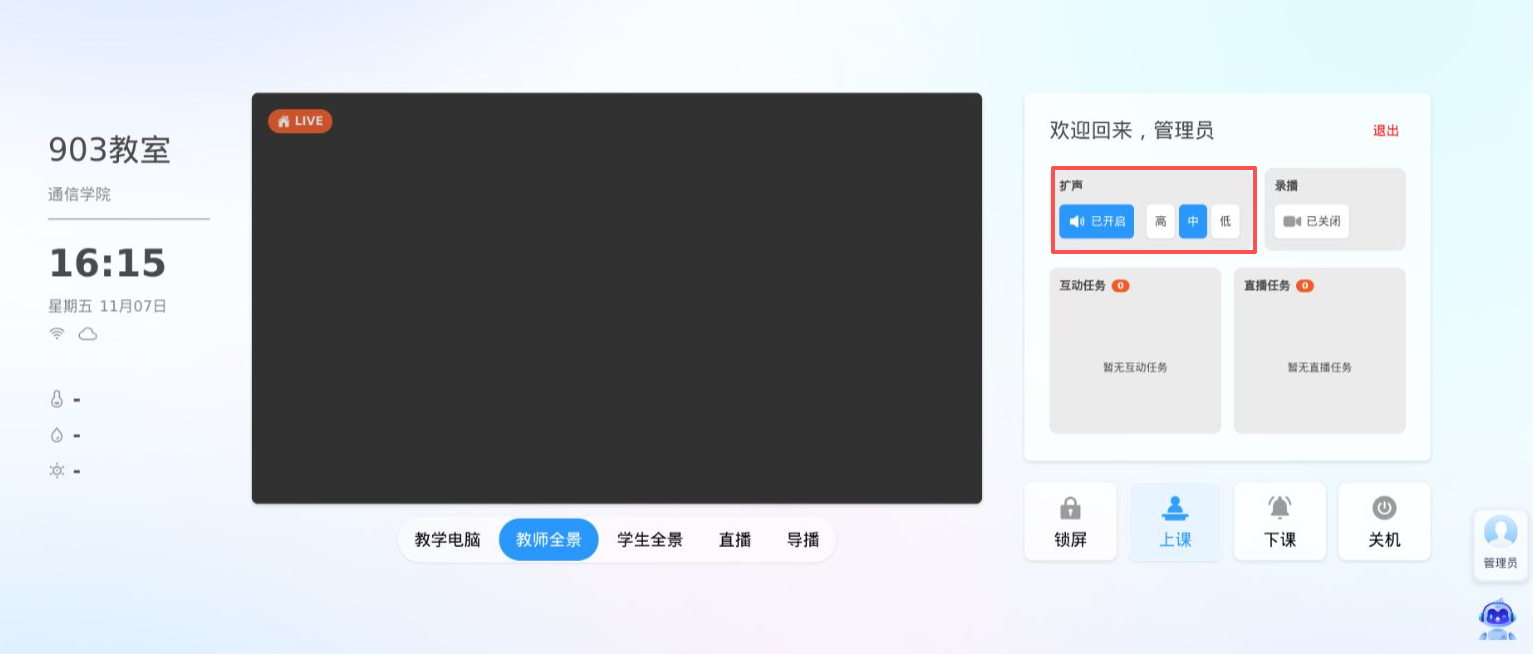Toggle the 录播 已关闭 recording switch
The image size is (1533, 654).
click(x=1311, y=221)
